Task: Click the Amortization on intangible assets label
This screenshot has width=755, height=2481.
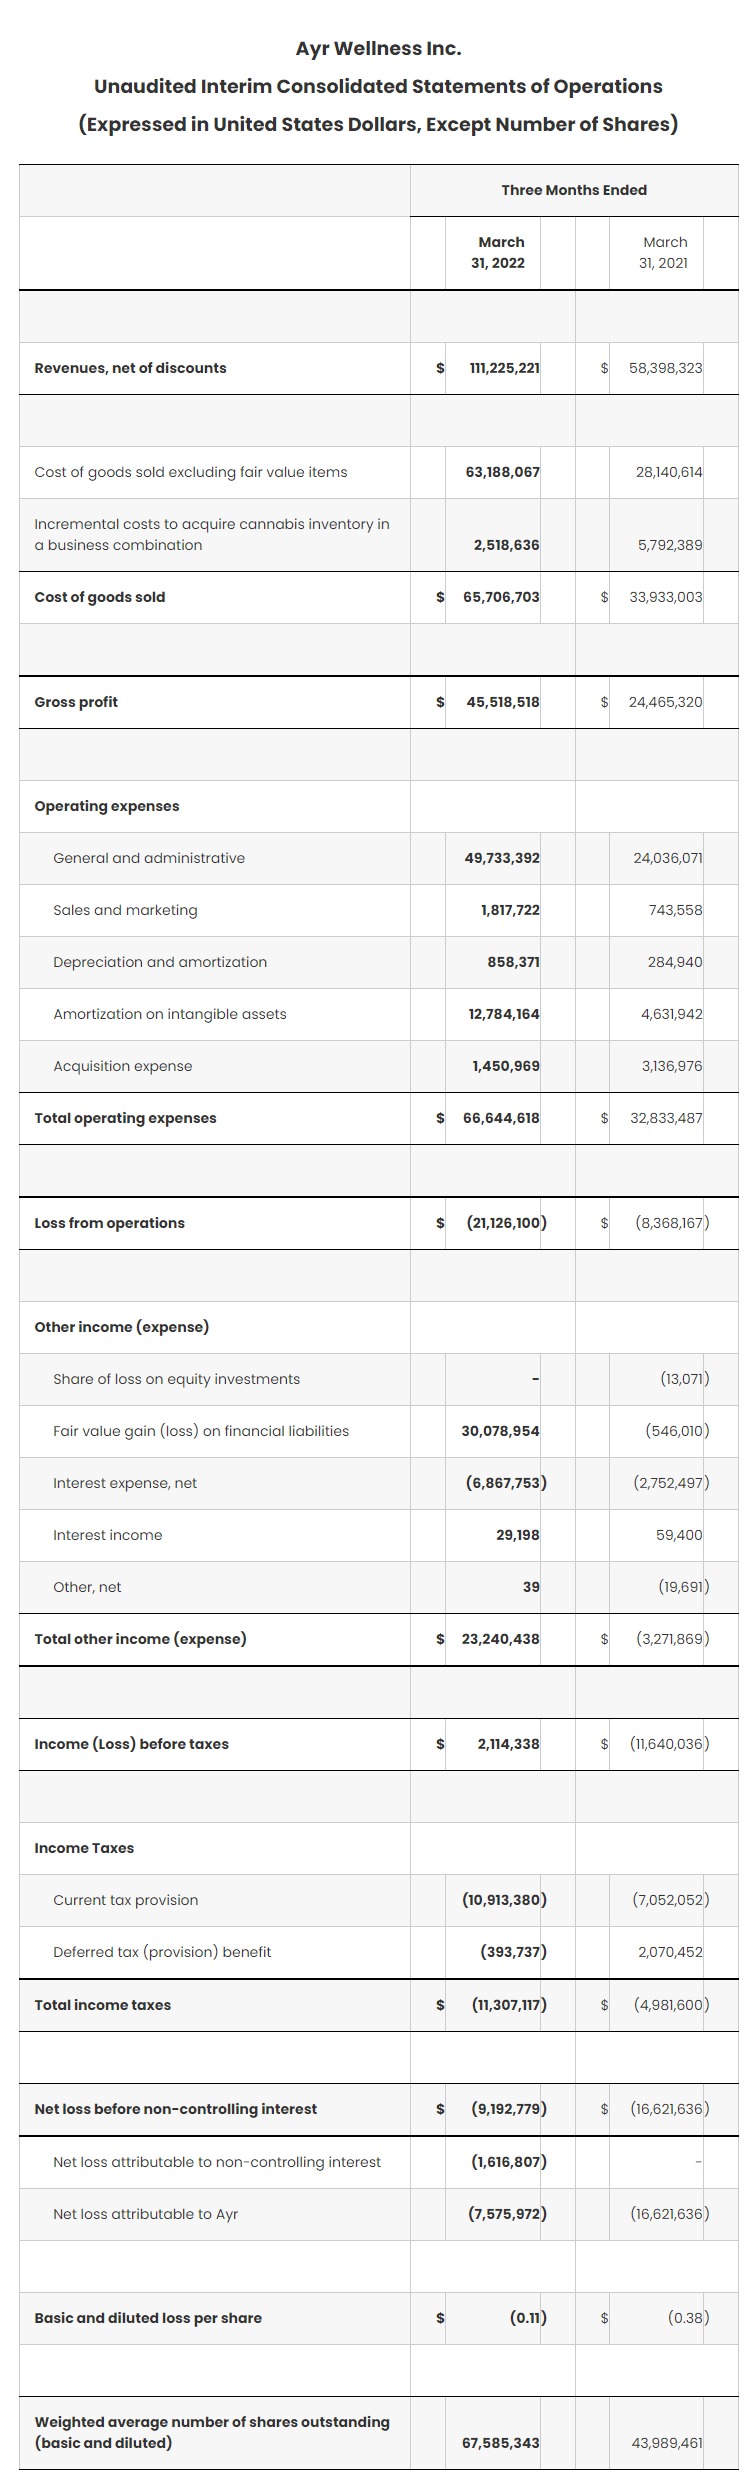Action: pos(170,1014)
